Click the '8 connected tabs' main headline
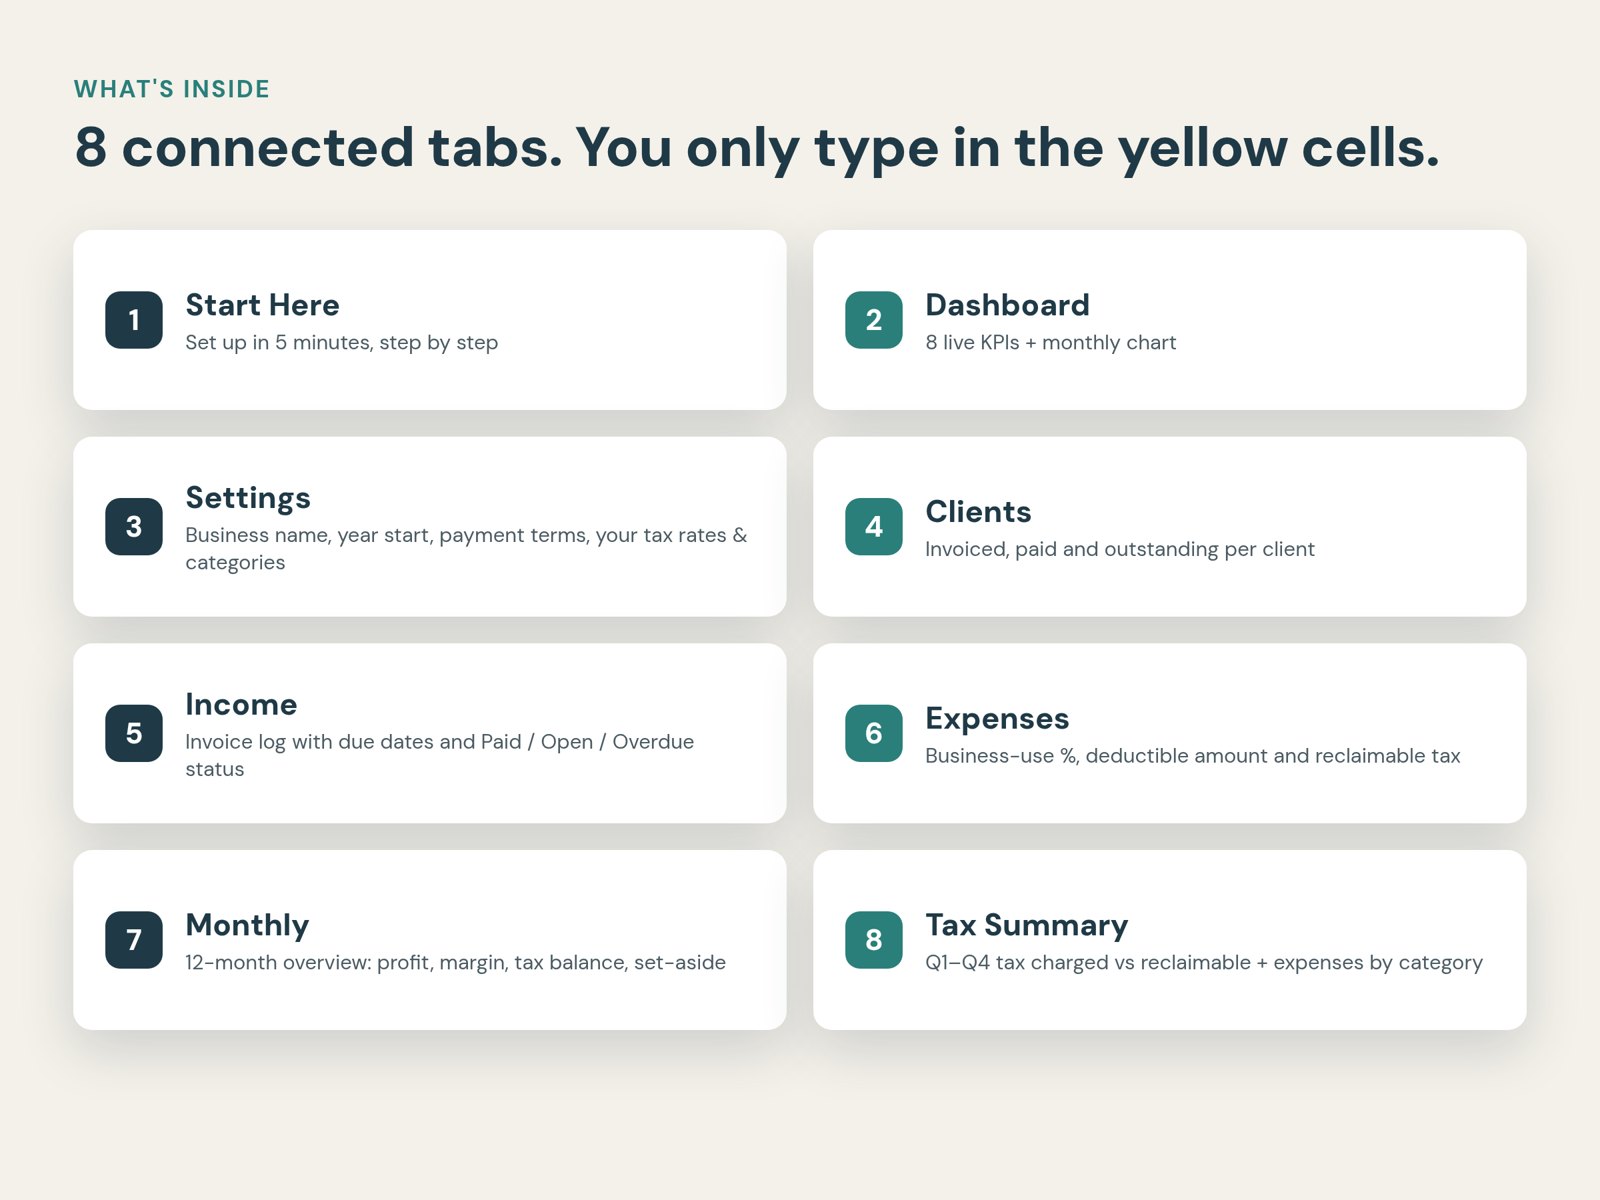The width and height of the screenshot is (1600, 1200). pos(757,148)
